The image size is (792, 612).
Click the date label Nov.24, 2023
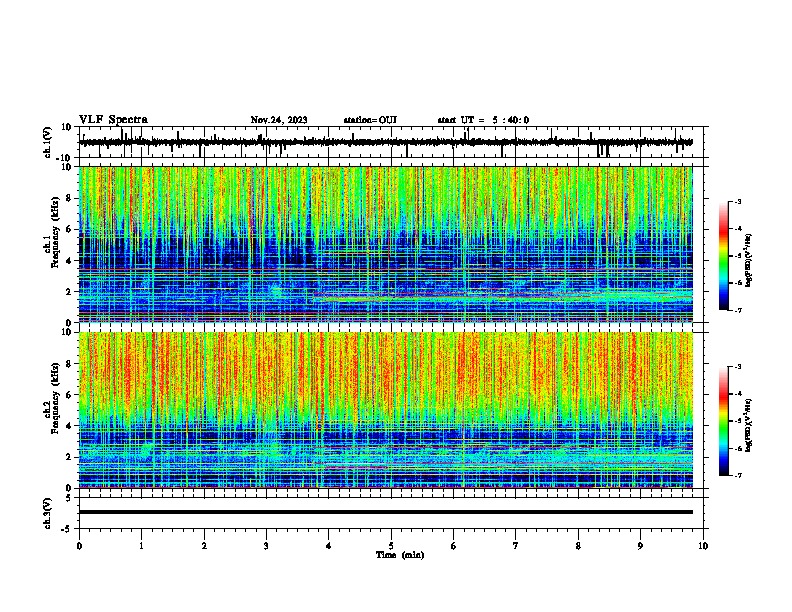279,120
